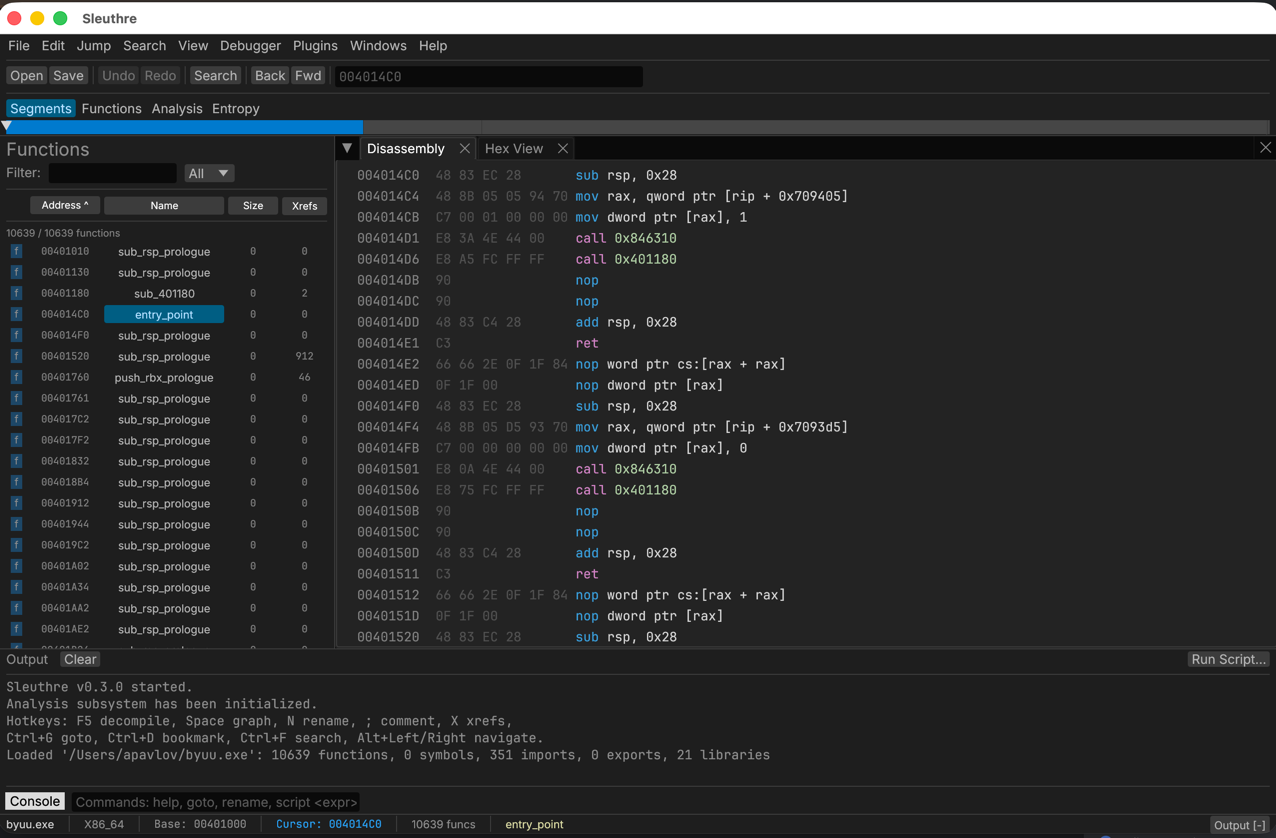Select the Entropy view tab

[x=235, y=108]
